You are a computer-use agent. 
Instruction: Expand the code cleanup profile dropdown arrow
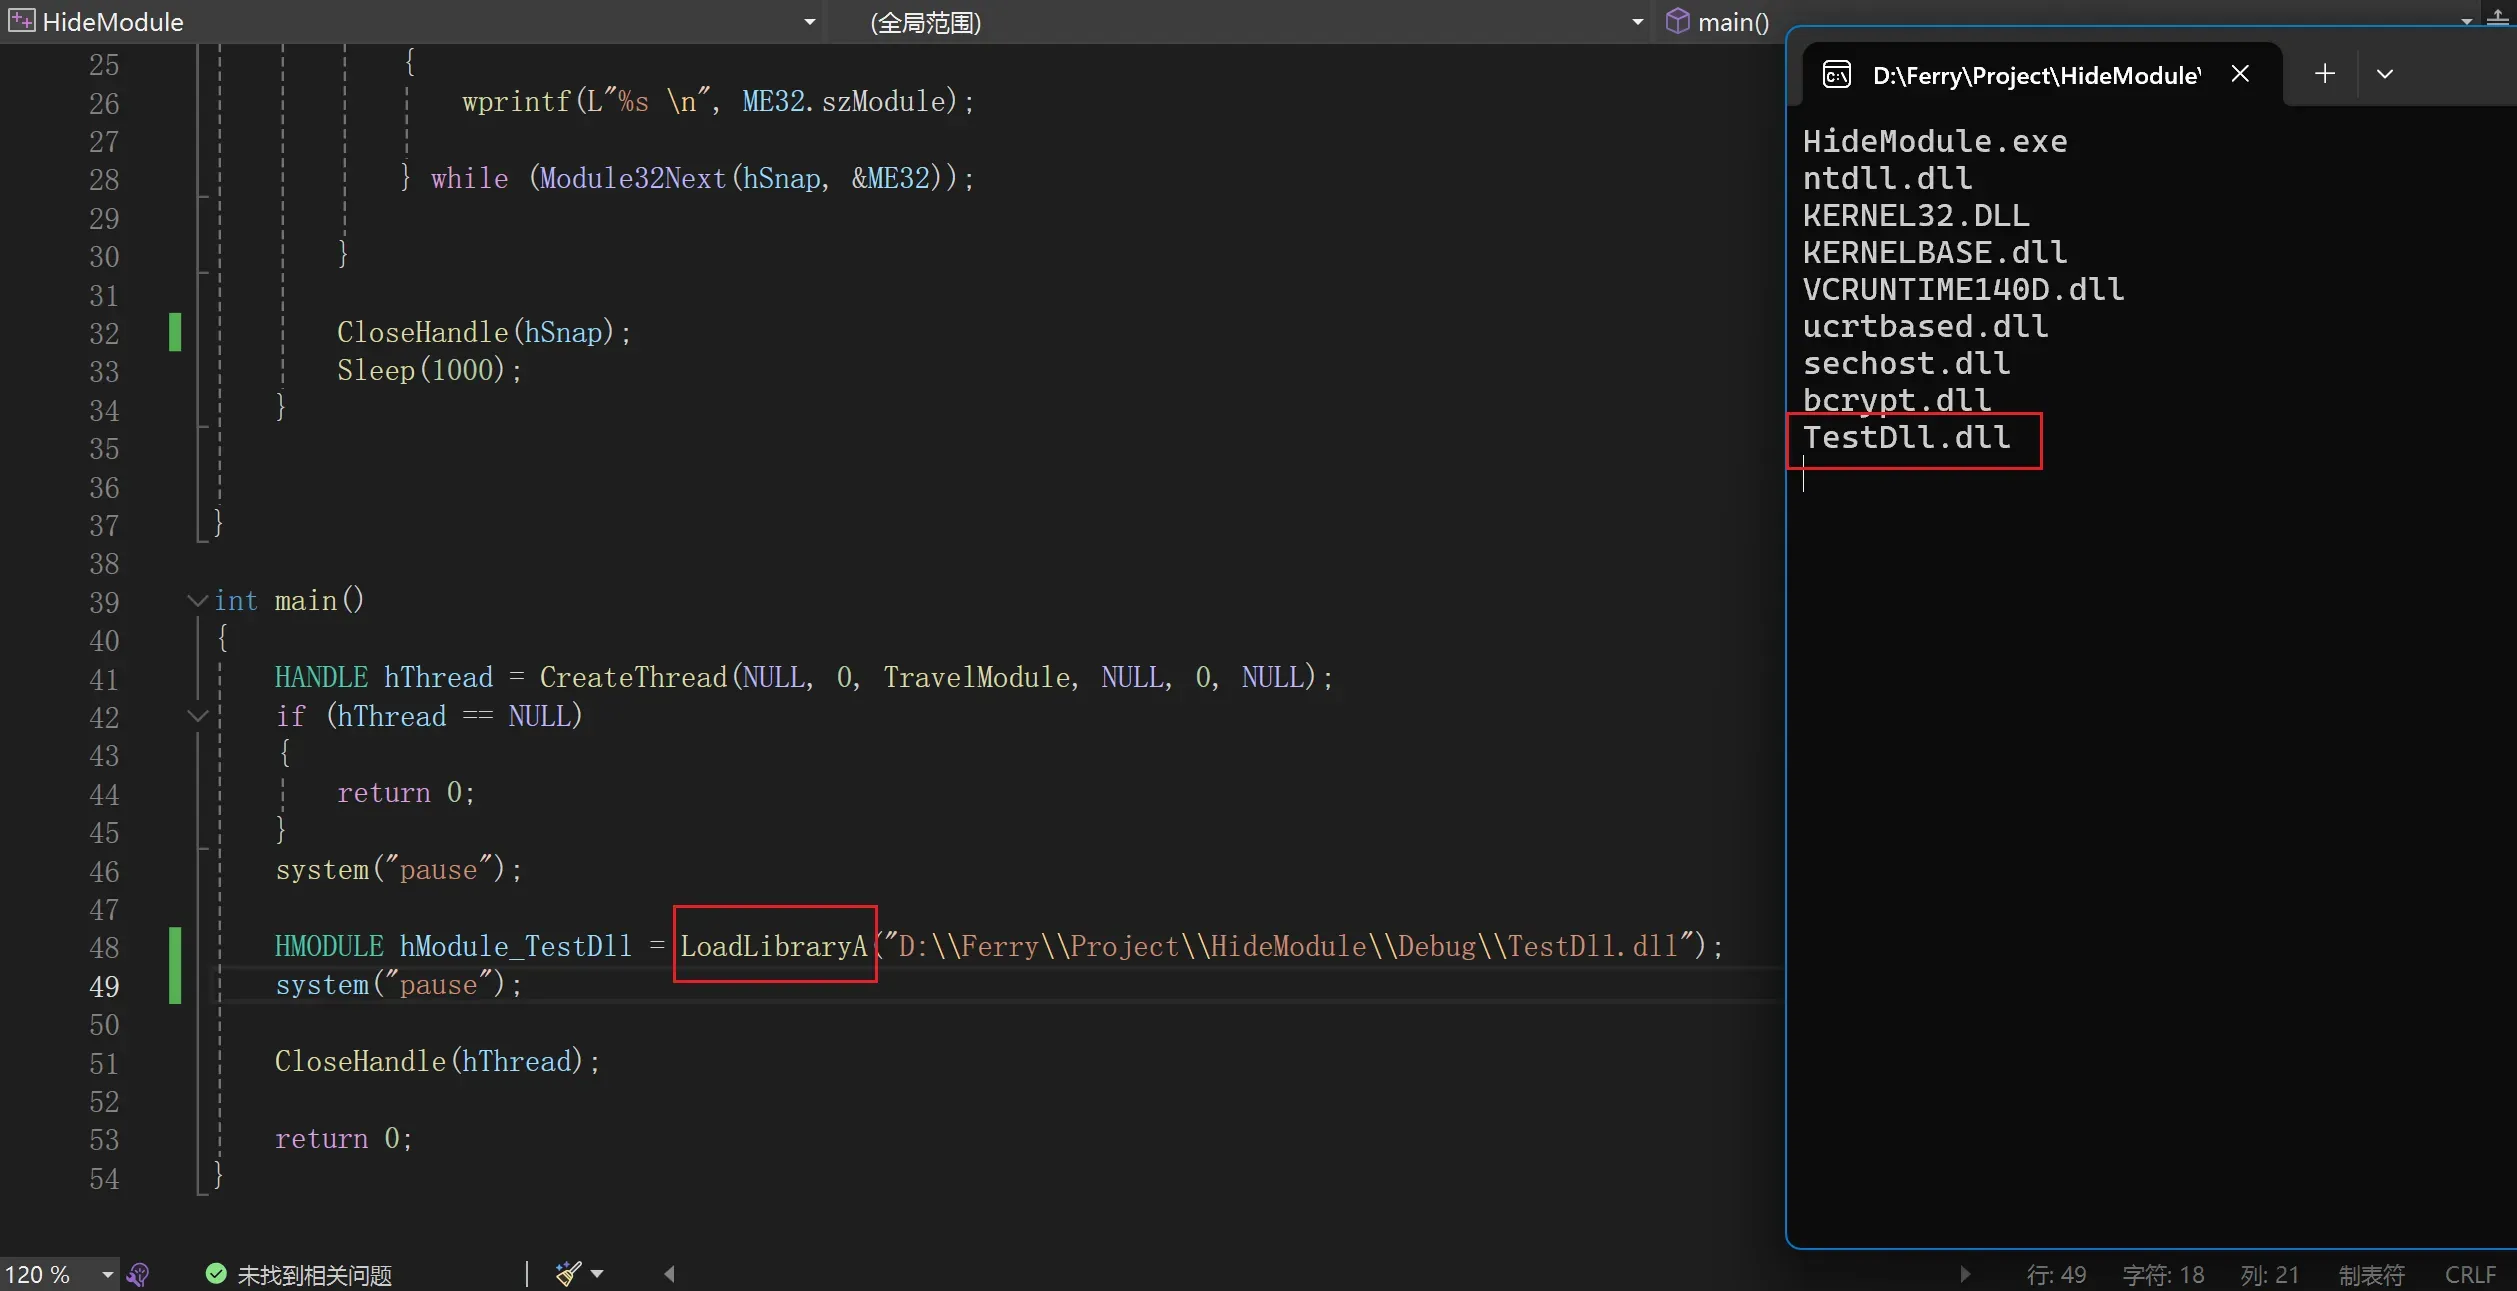pos(597,1273)
